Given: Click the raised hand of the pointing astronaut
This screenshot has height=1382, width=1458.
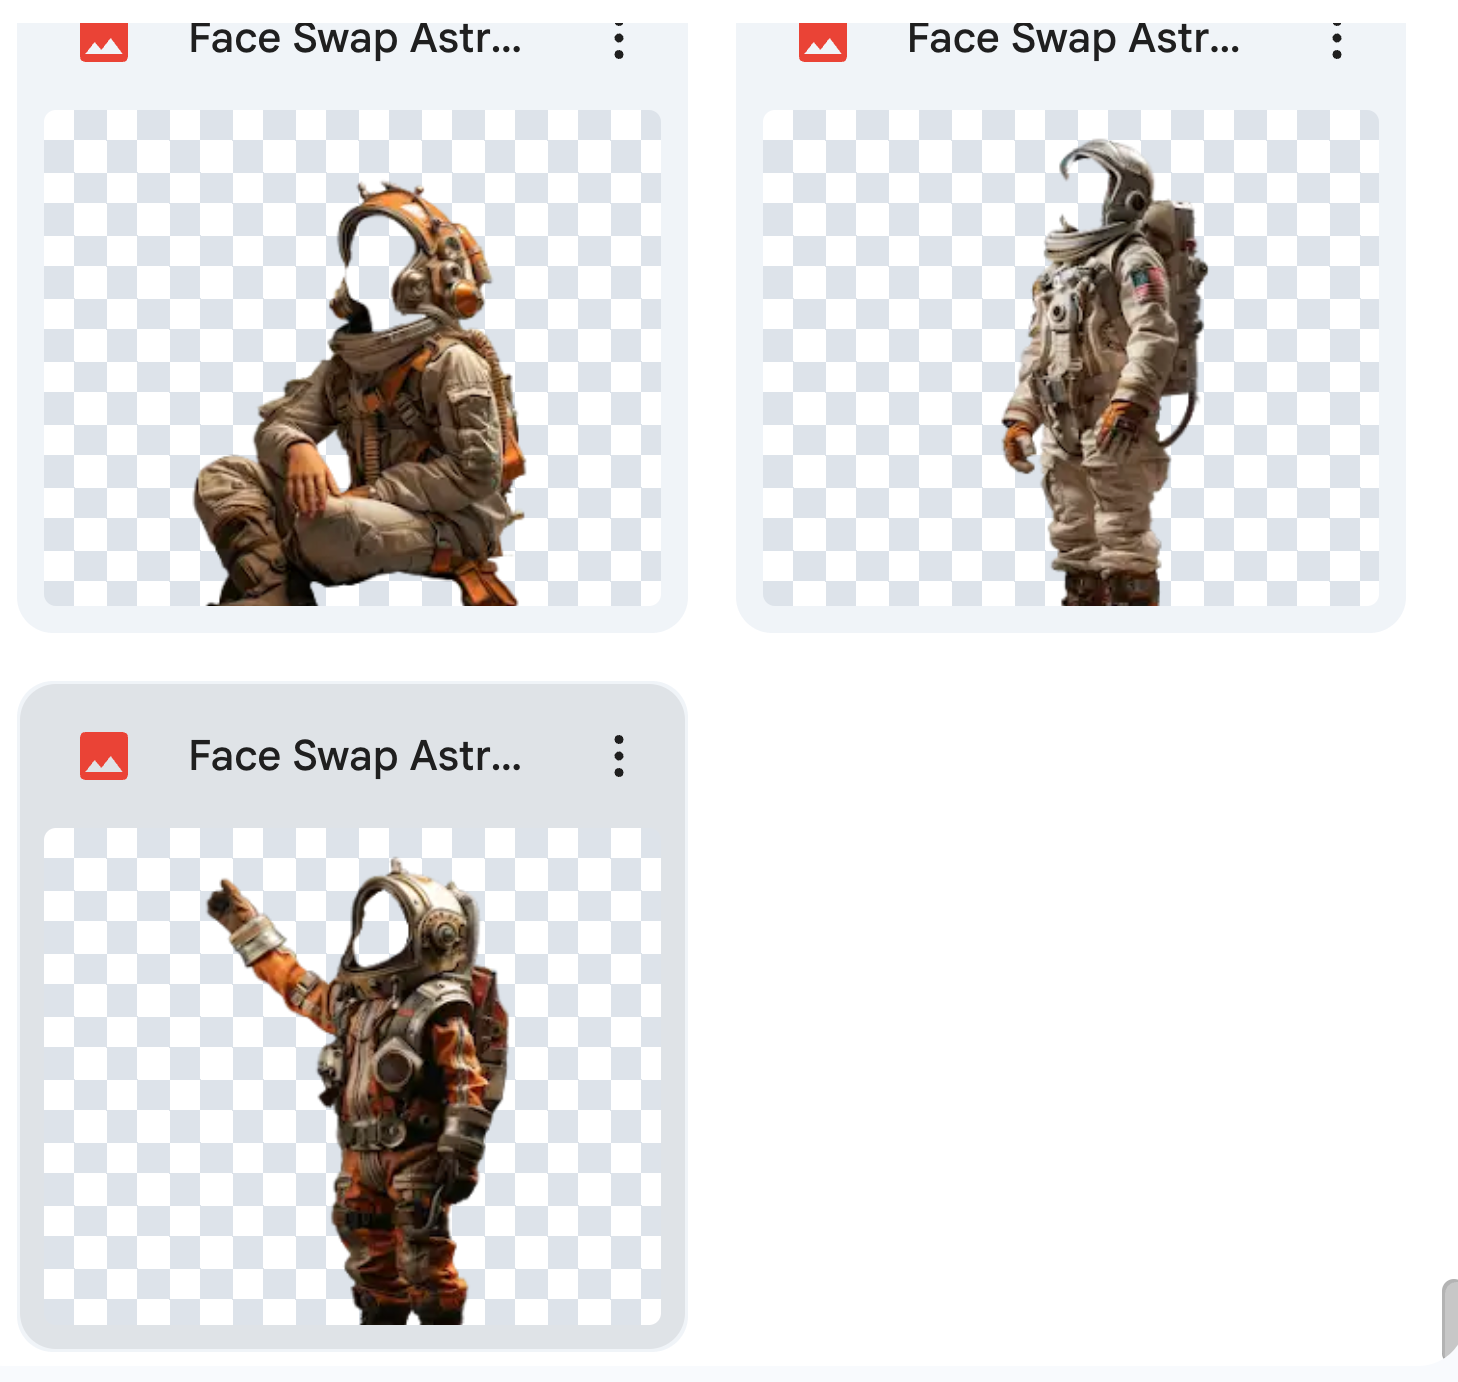Looking at the screenshot, I should click(x=230, y=904).
